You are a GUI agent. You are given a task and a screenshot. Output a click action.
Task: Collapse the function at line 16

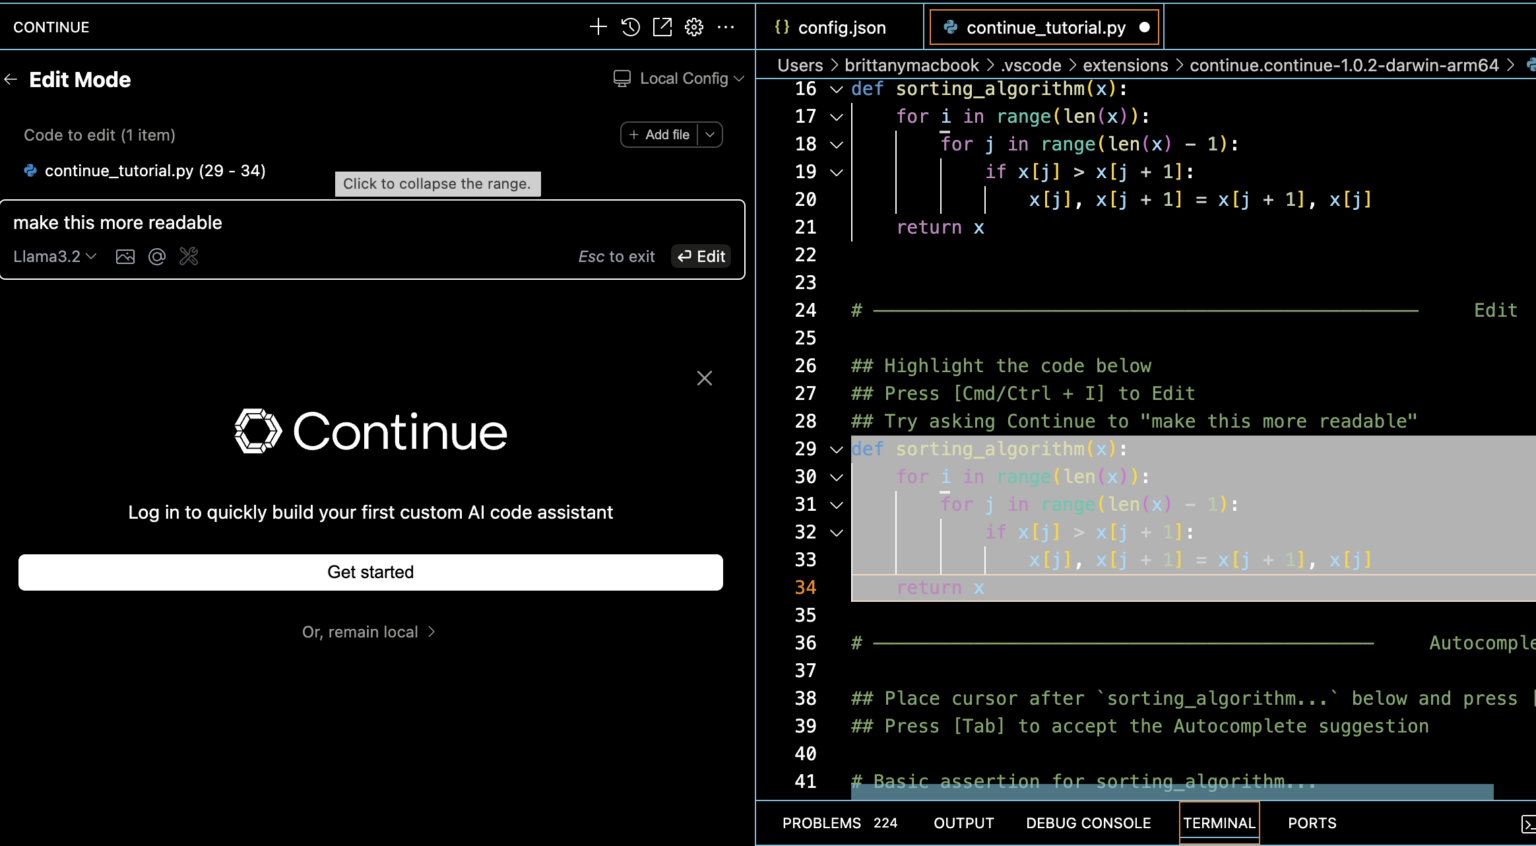[x=837, y=89]
